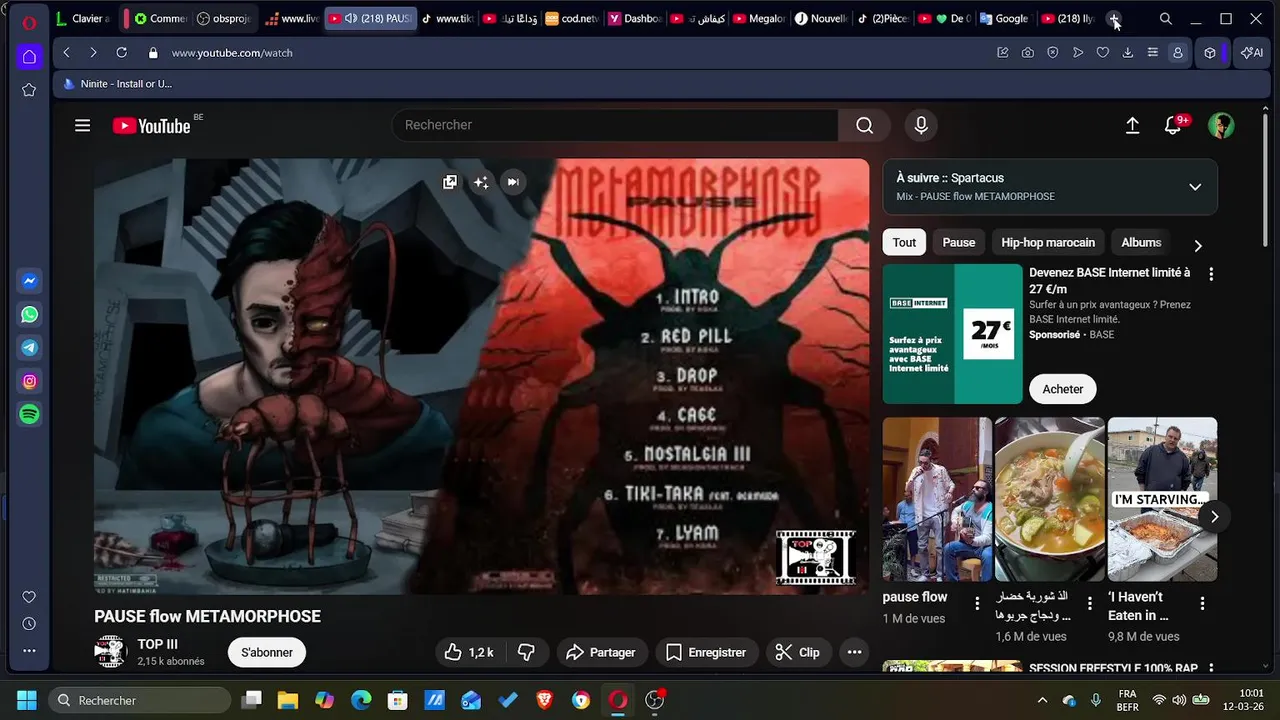Open sidebar three-dot settings menu
1280x720 pixels.
[x=29, y=651]
